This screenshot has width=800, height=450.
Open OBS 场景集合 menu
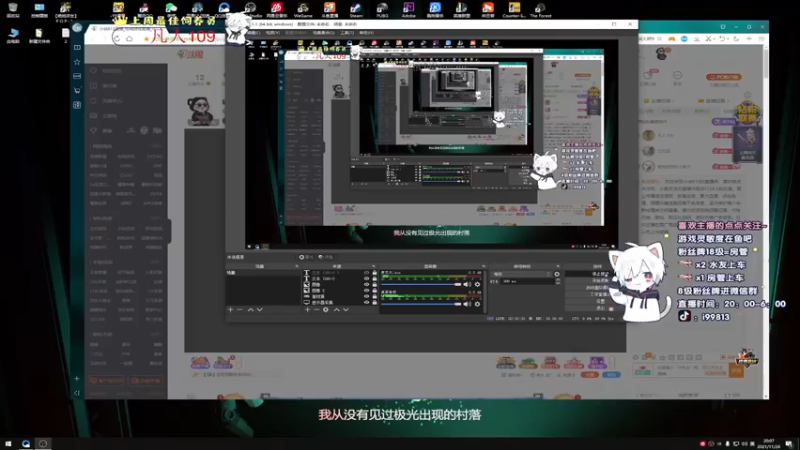pyautogui.click(x=323, y=33)
